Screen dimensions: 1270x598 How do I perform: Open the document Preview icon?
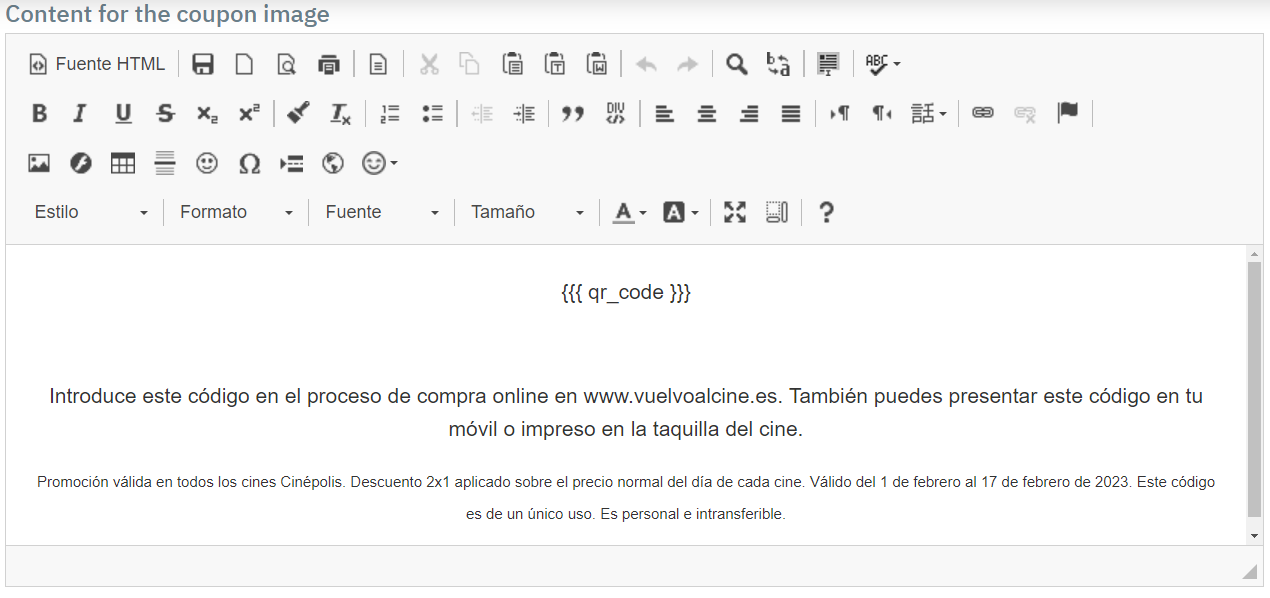[286, 64]
